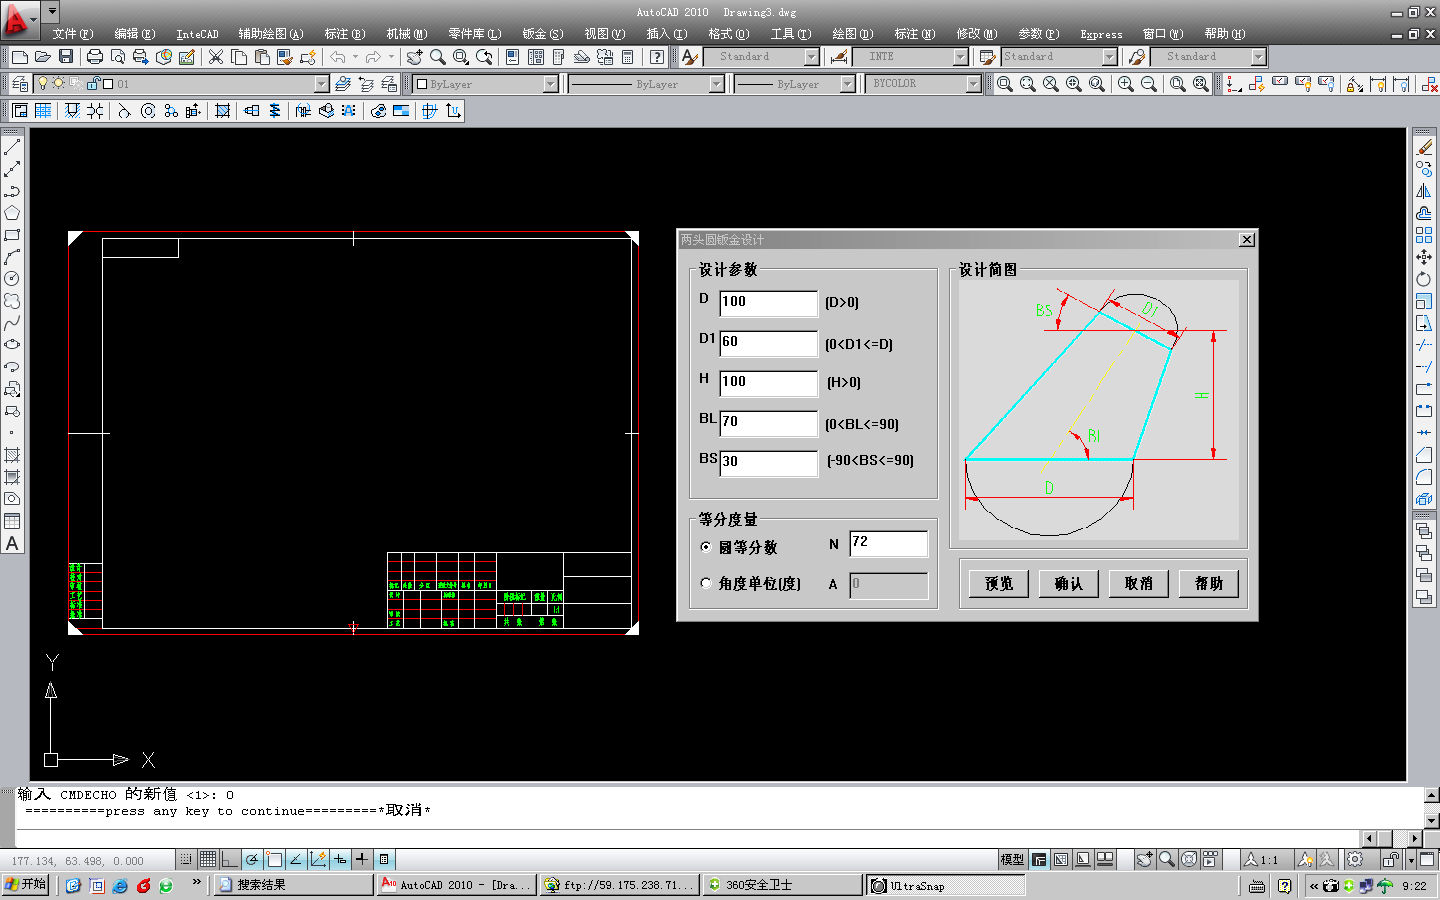Click the Paste clipboard icon

[261, 57]
